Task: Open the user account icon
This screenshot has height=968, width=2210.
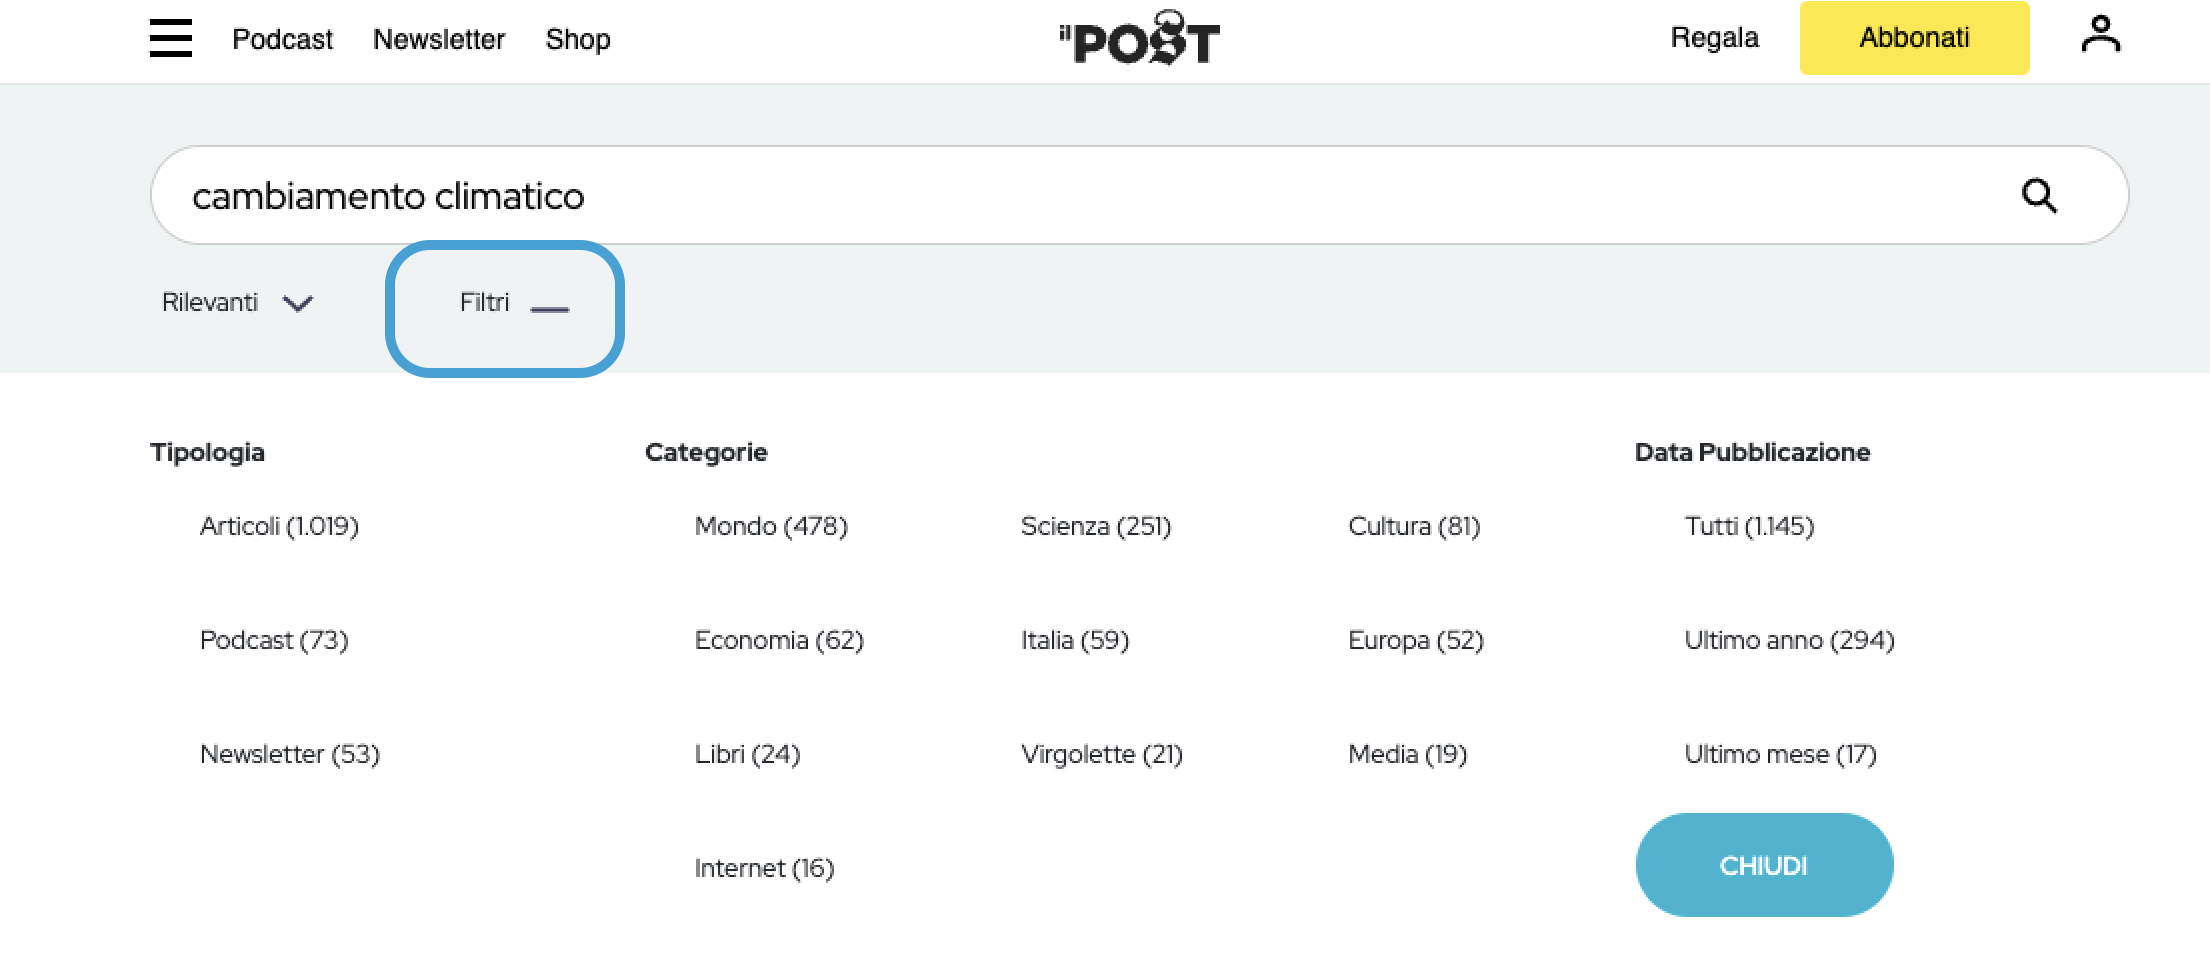Action: point(2100,35)
